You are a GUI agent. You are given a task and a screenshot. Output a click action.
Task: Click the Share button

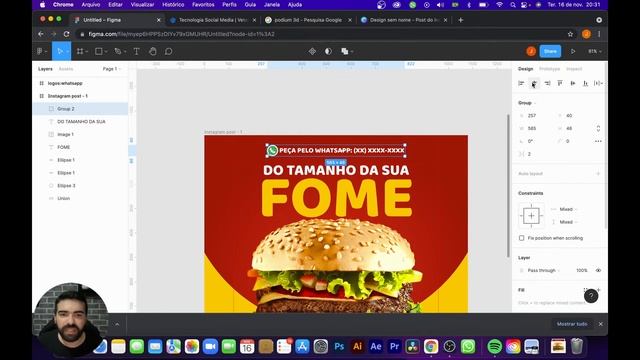(550, 51)
